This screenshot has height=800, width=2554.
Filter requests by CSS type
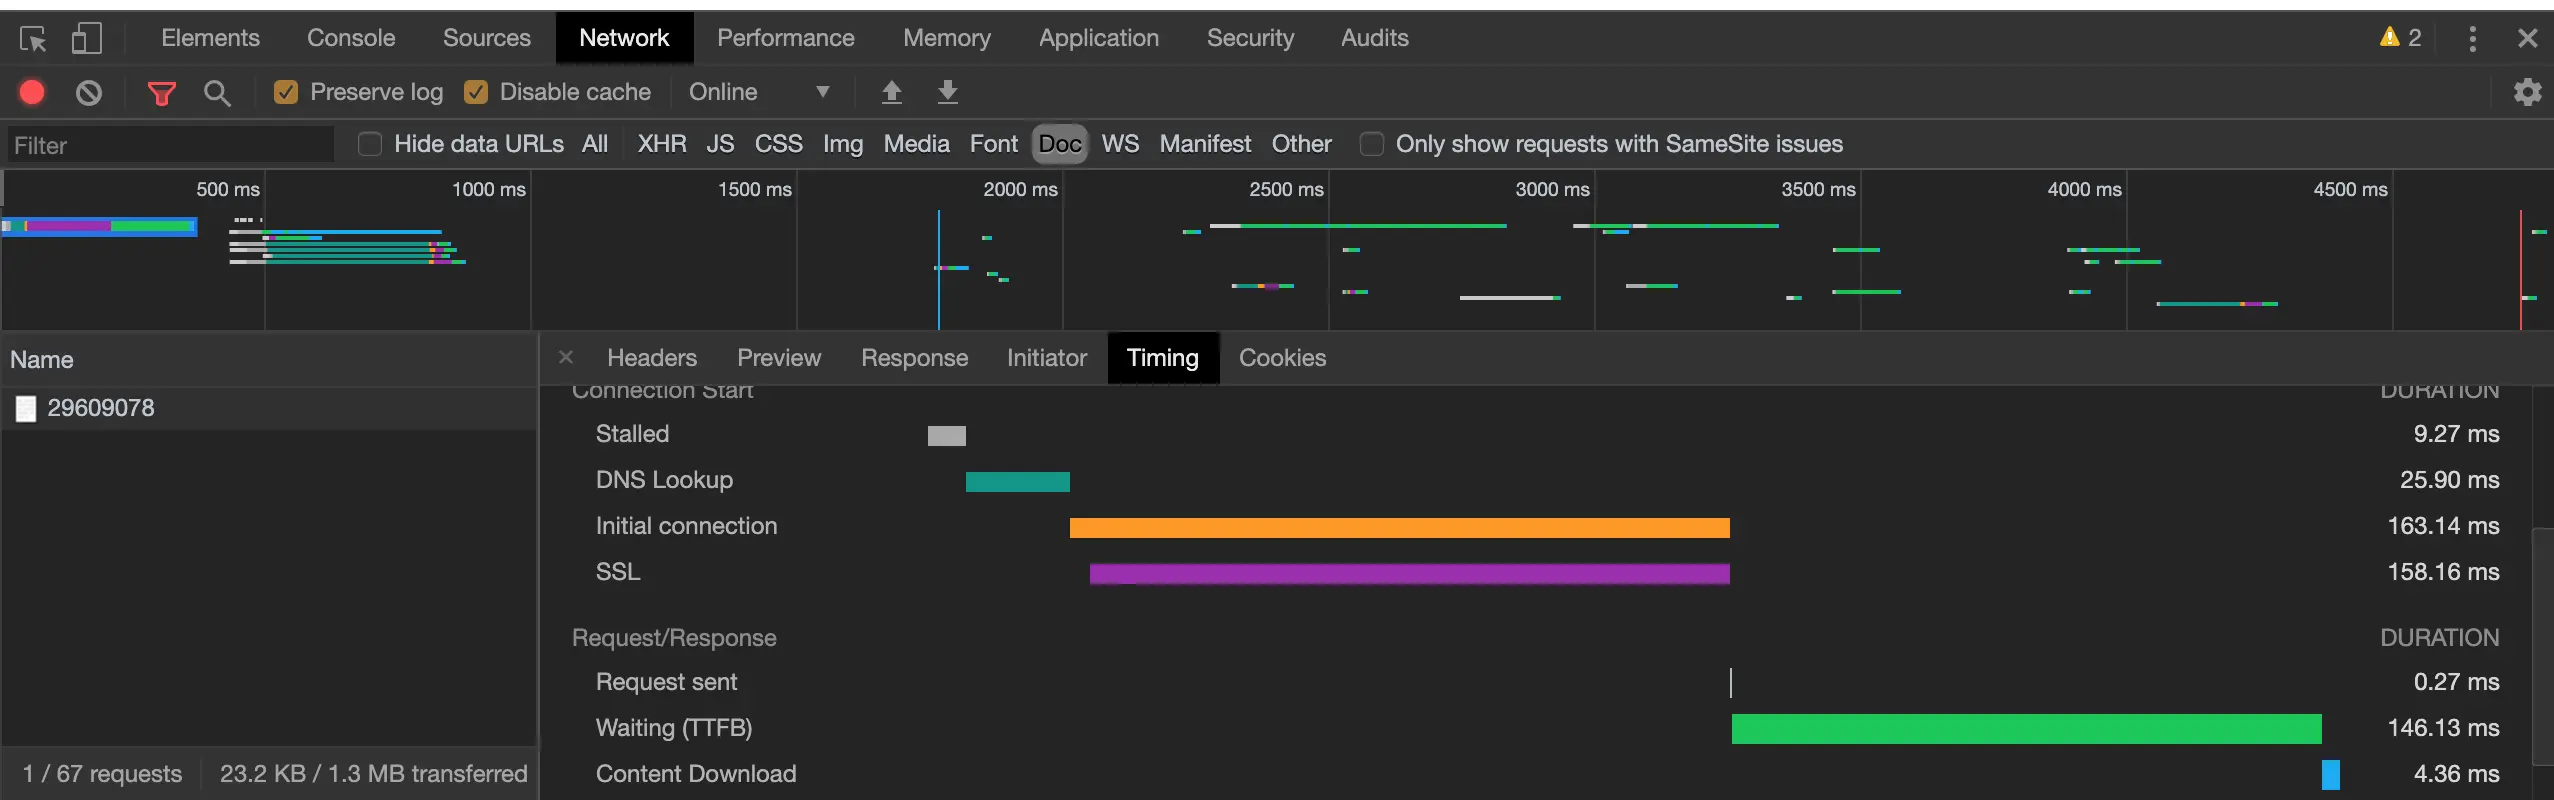point(779,144)
